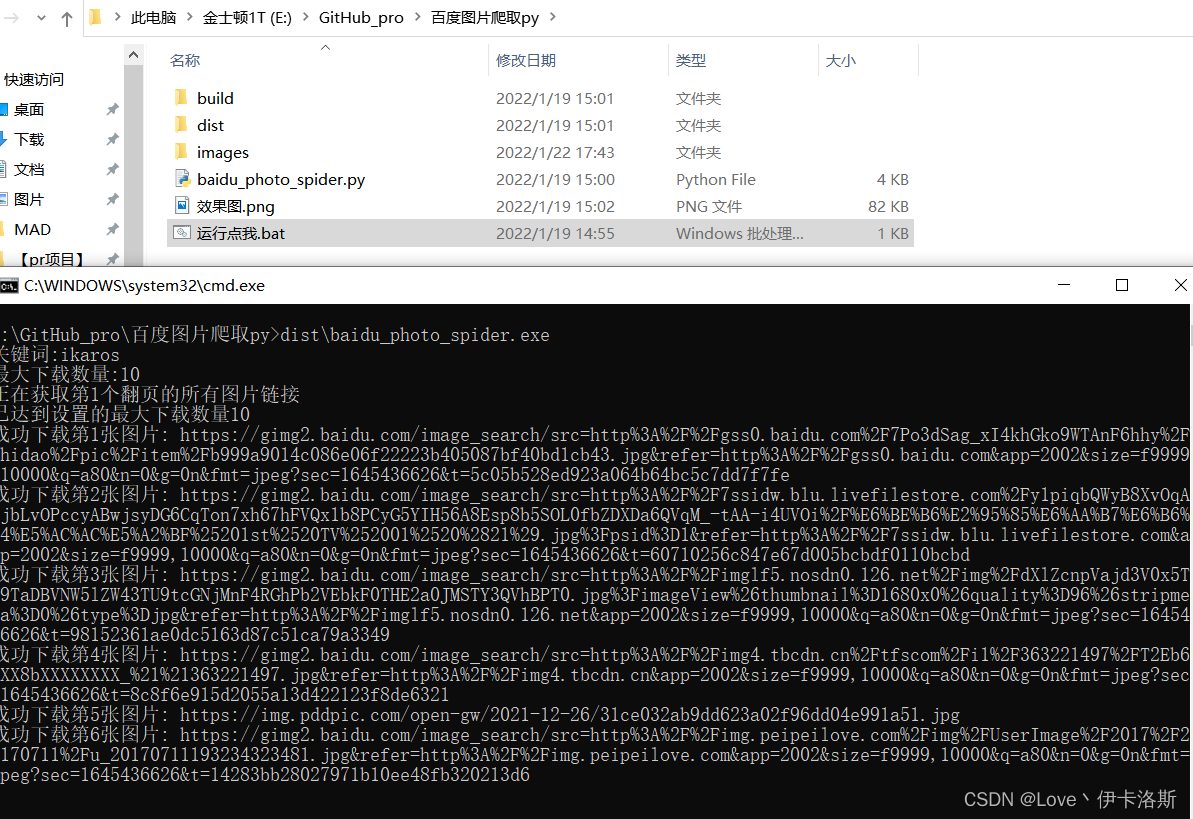Select the baidu_photo_spider.py file name

pyautogui.click(x=281, y=180)
